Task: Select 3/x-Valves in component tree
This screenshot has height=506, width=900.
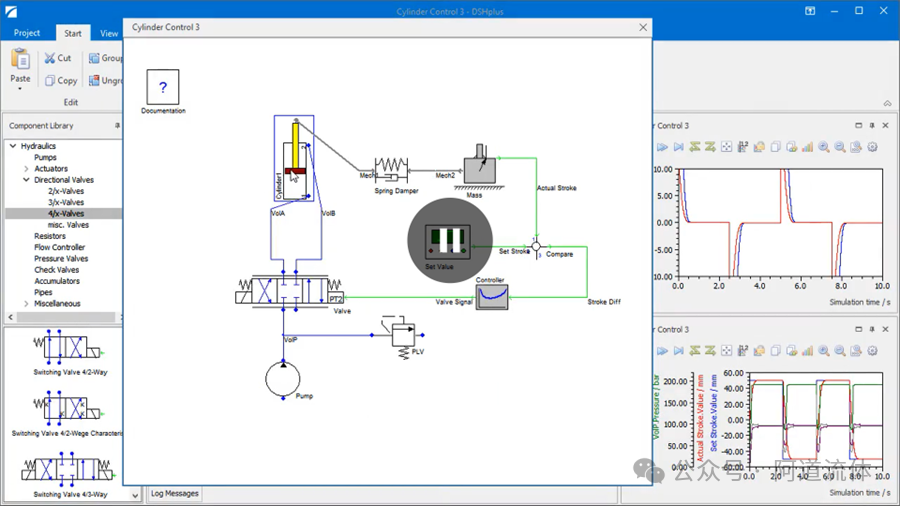Action: [x=66, y=202]
